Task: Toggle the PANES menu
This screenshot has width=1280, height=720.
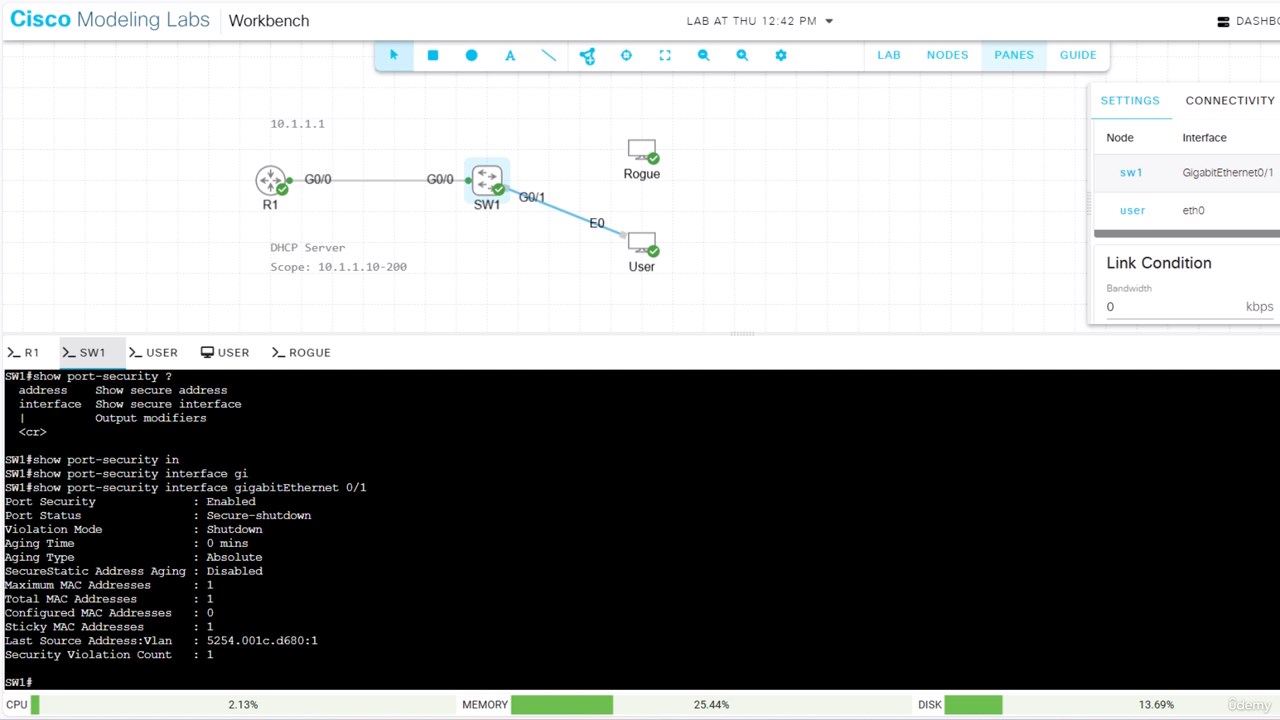Action: [x=1014, y=55]
